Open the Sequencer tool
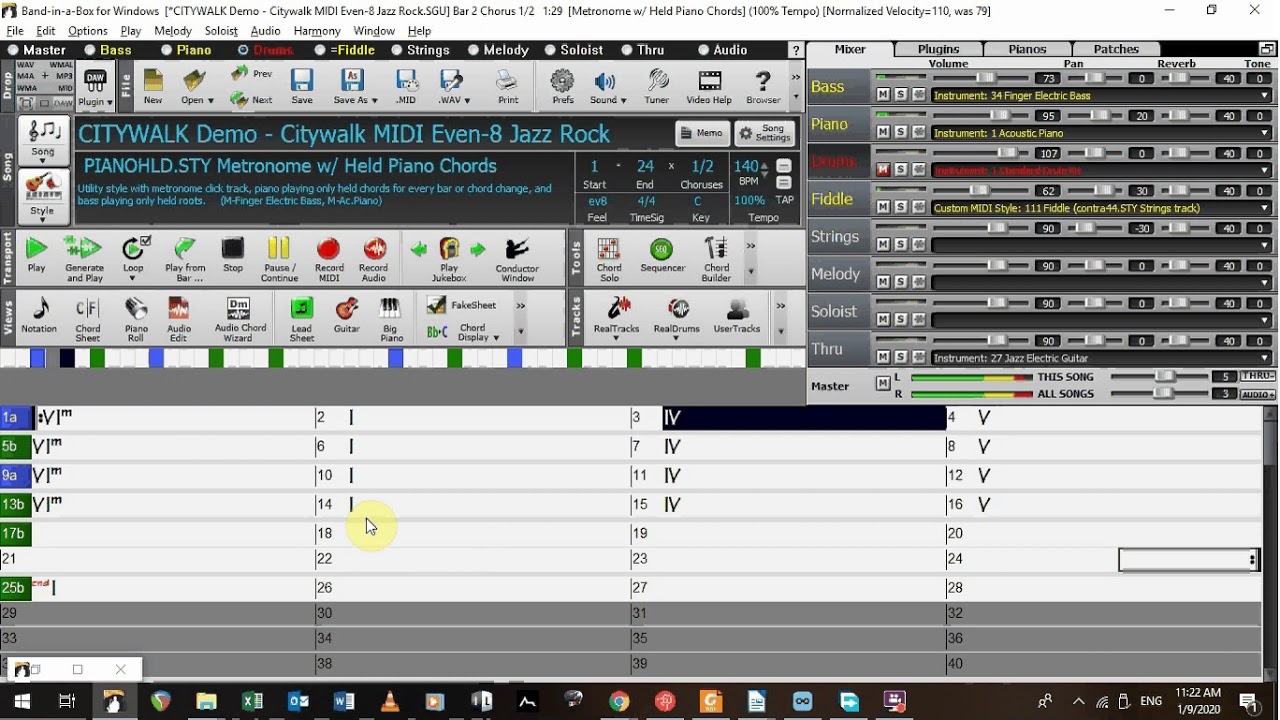Image resolution: width=1280 pixels, height=720 pixels. [x=662, y=255]
